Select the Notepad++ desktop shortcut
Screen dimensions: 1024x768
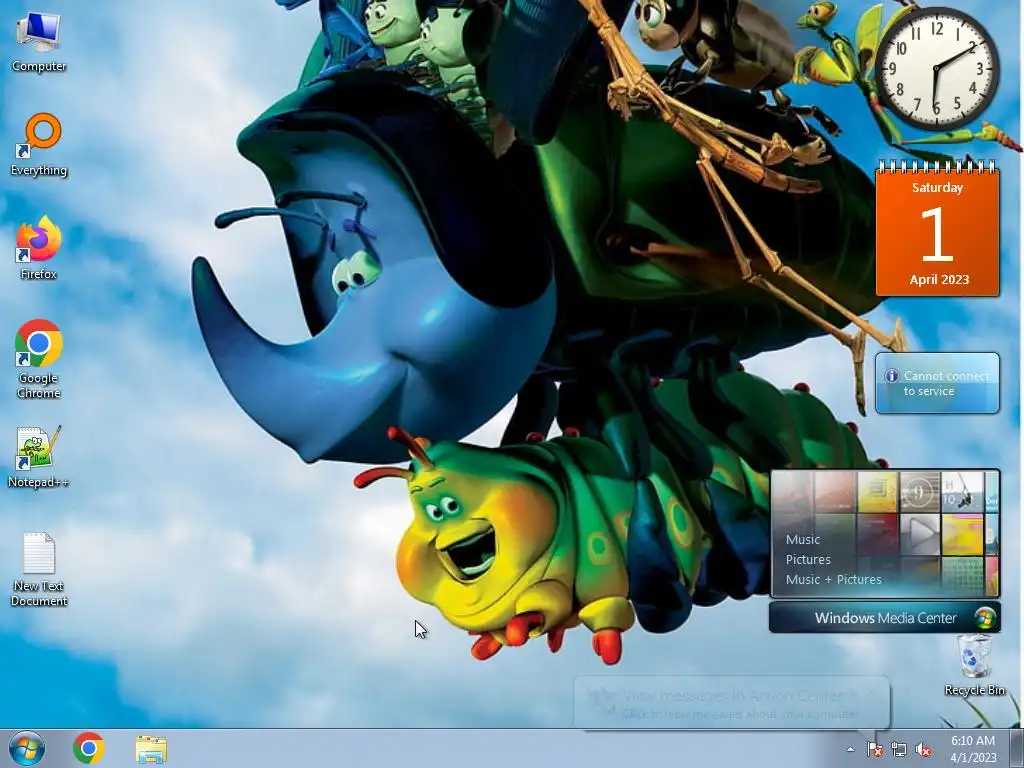click(x=39, y=457)
